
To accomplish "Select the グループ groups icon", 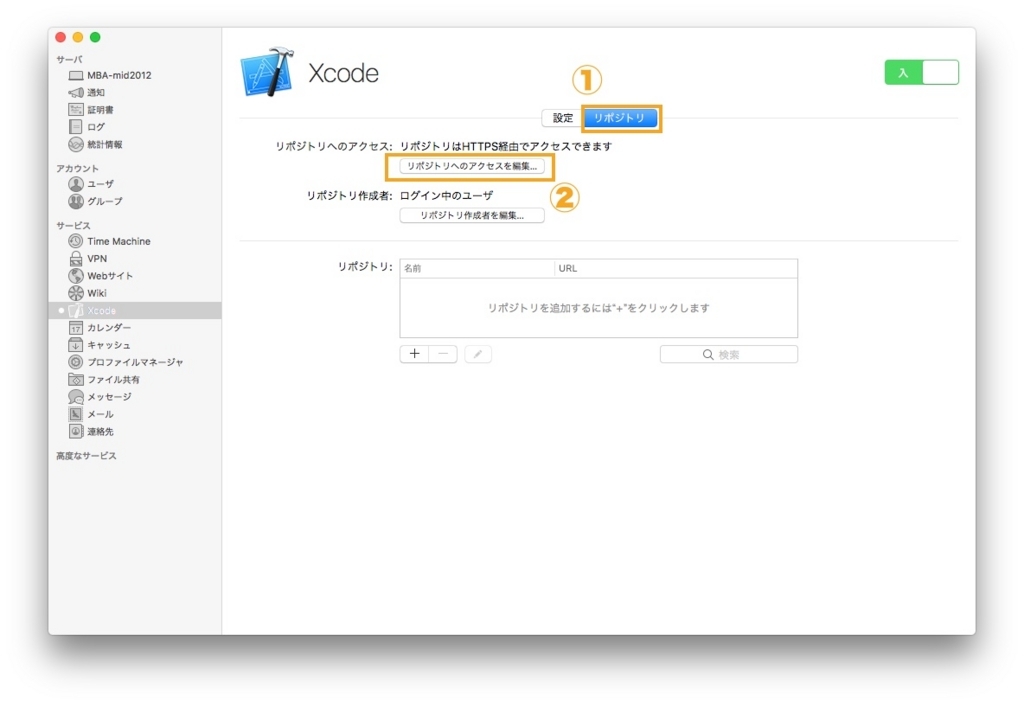I will 76,201.
